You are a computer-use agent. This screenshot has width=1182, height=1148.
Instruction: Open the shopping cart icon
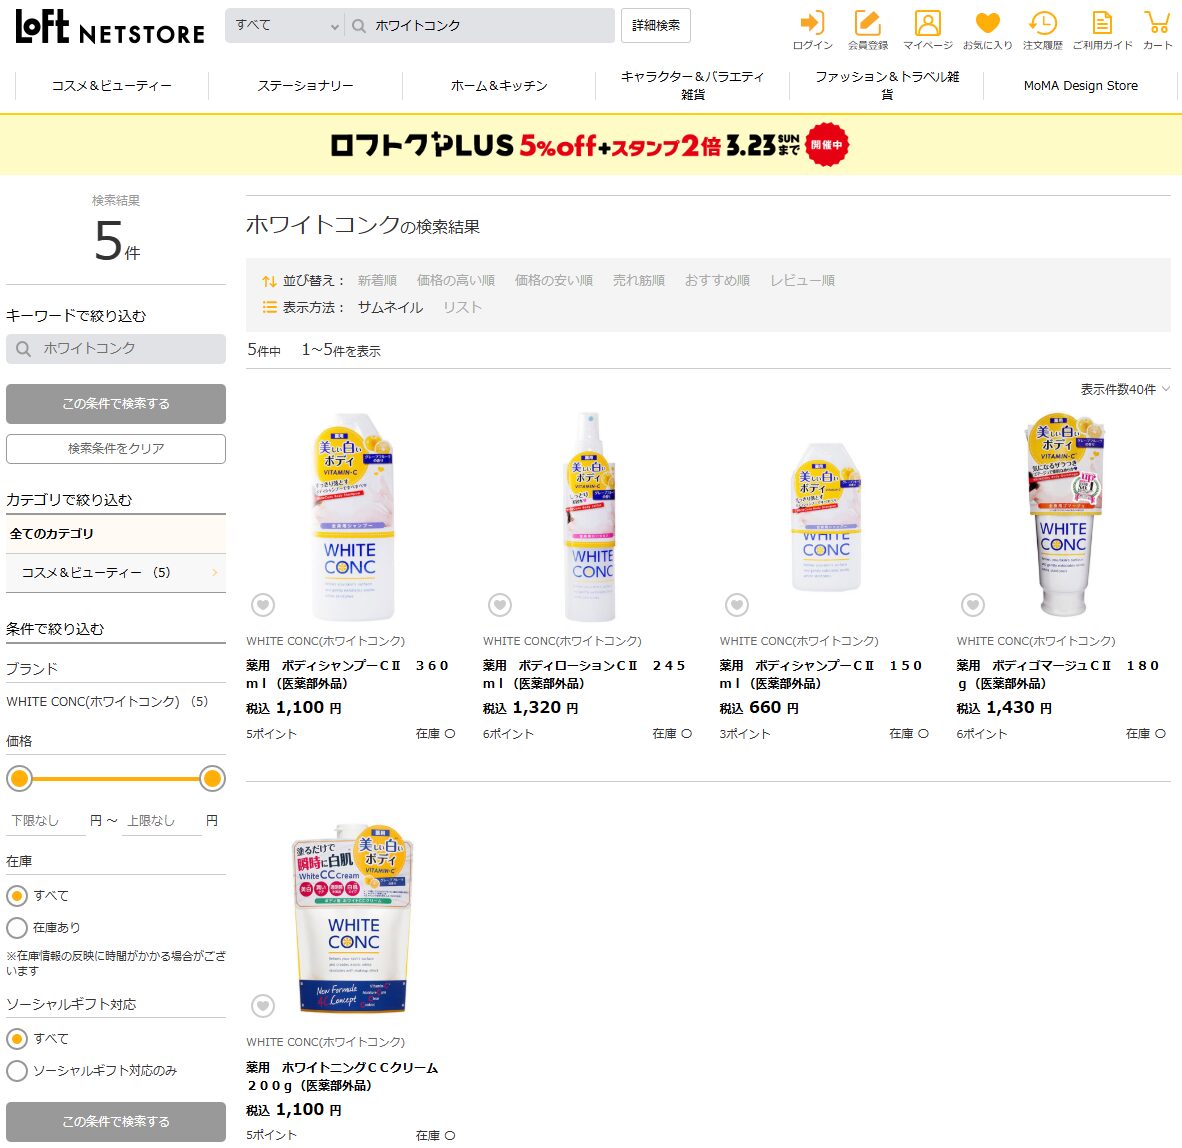[1157, 30]
